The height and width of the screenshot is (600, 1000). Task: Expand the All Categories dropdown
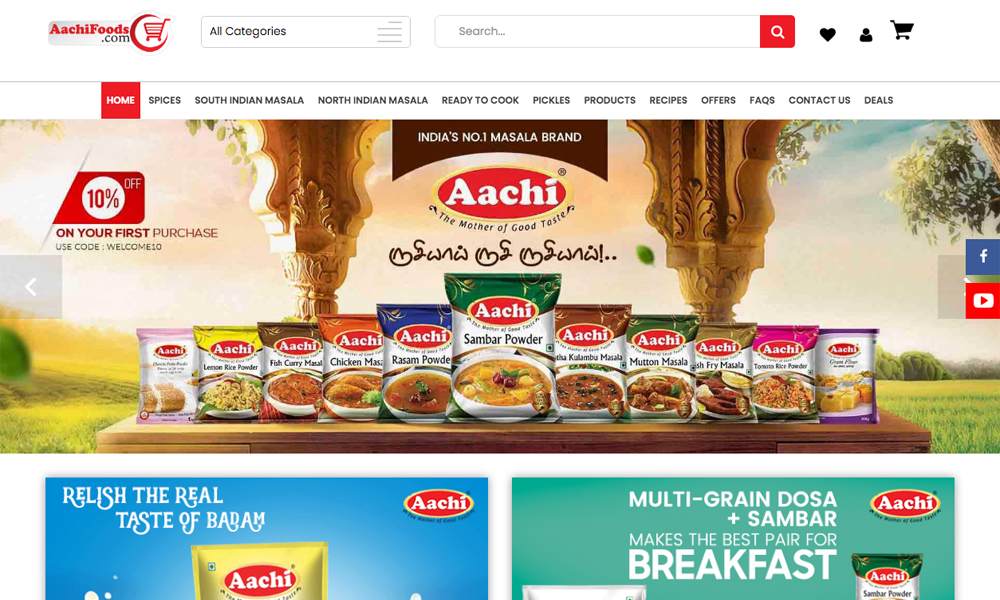305,32
